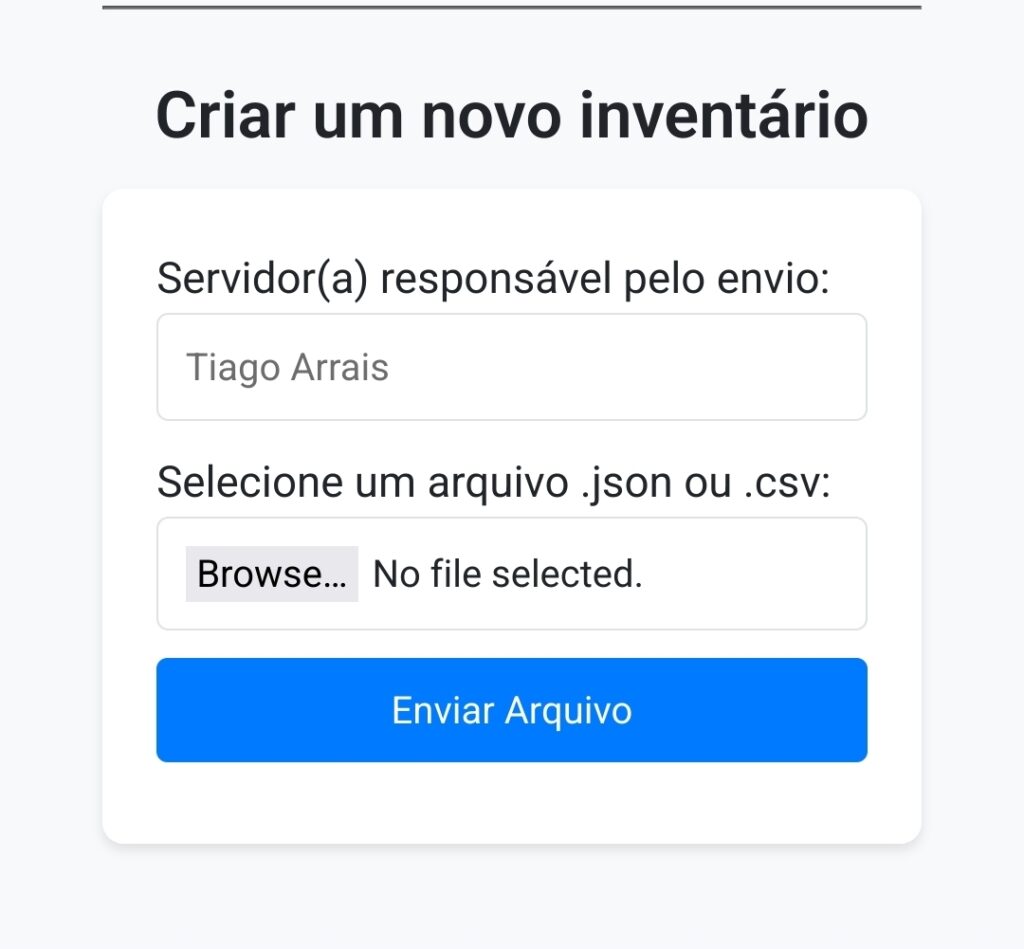Image resolution: width=1024 pixels, height=949 pixels.
Task: Click the "Servidor(a) responsável pelo envio:" label
Action: [493, 278]
